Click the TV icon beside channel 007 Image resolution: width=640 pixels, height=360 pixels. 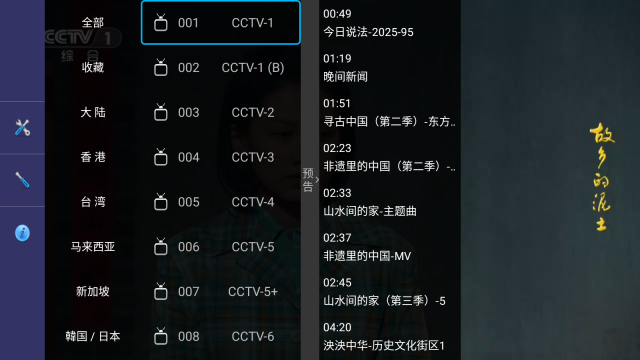pyautogui.click(x=161, y=292)
